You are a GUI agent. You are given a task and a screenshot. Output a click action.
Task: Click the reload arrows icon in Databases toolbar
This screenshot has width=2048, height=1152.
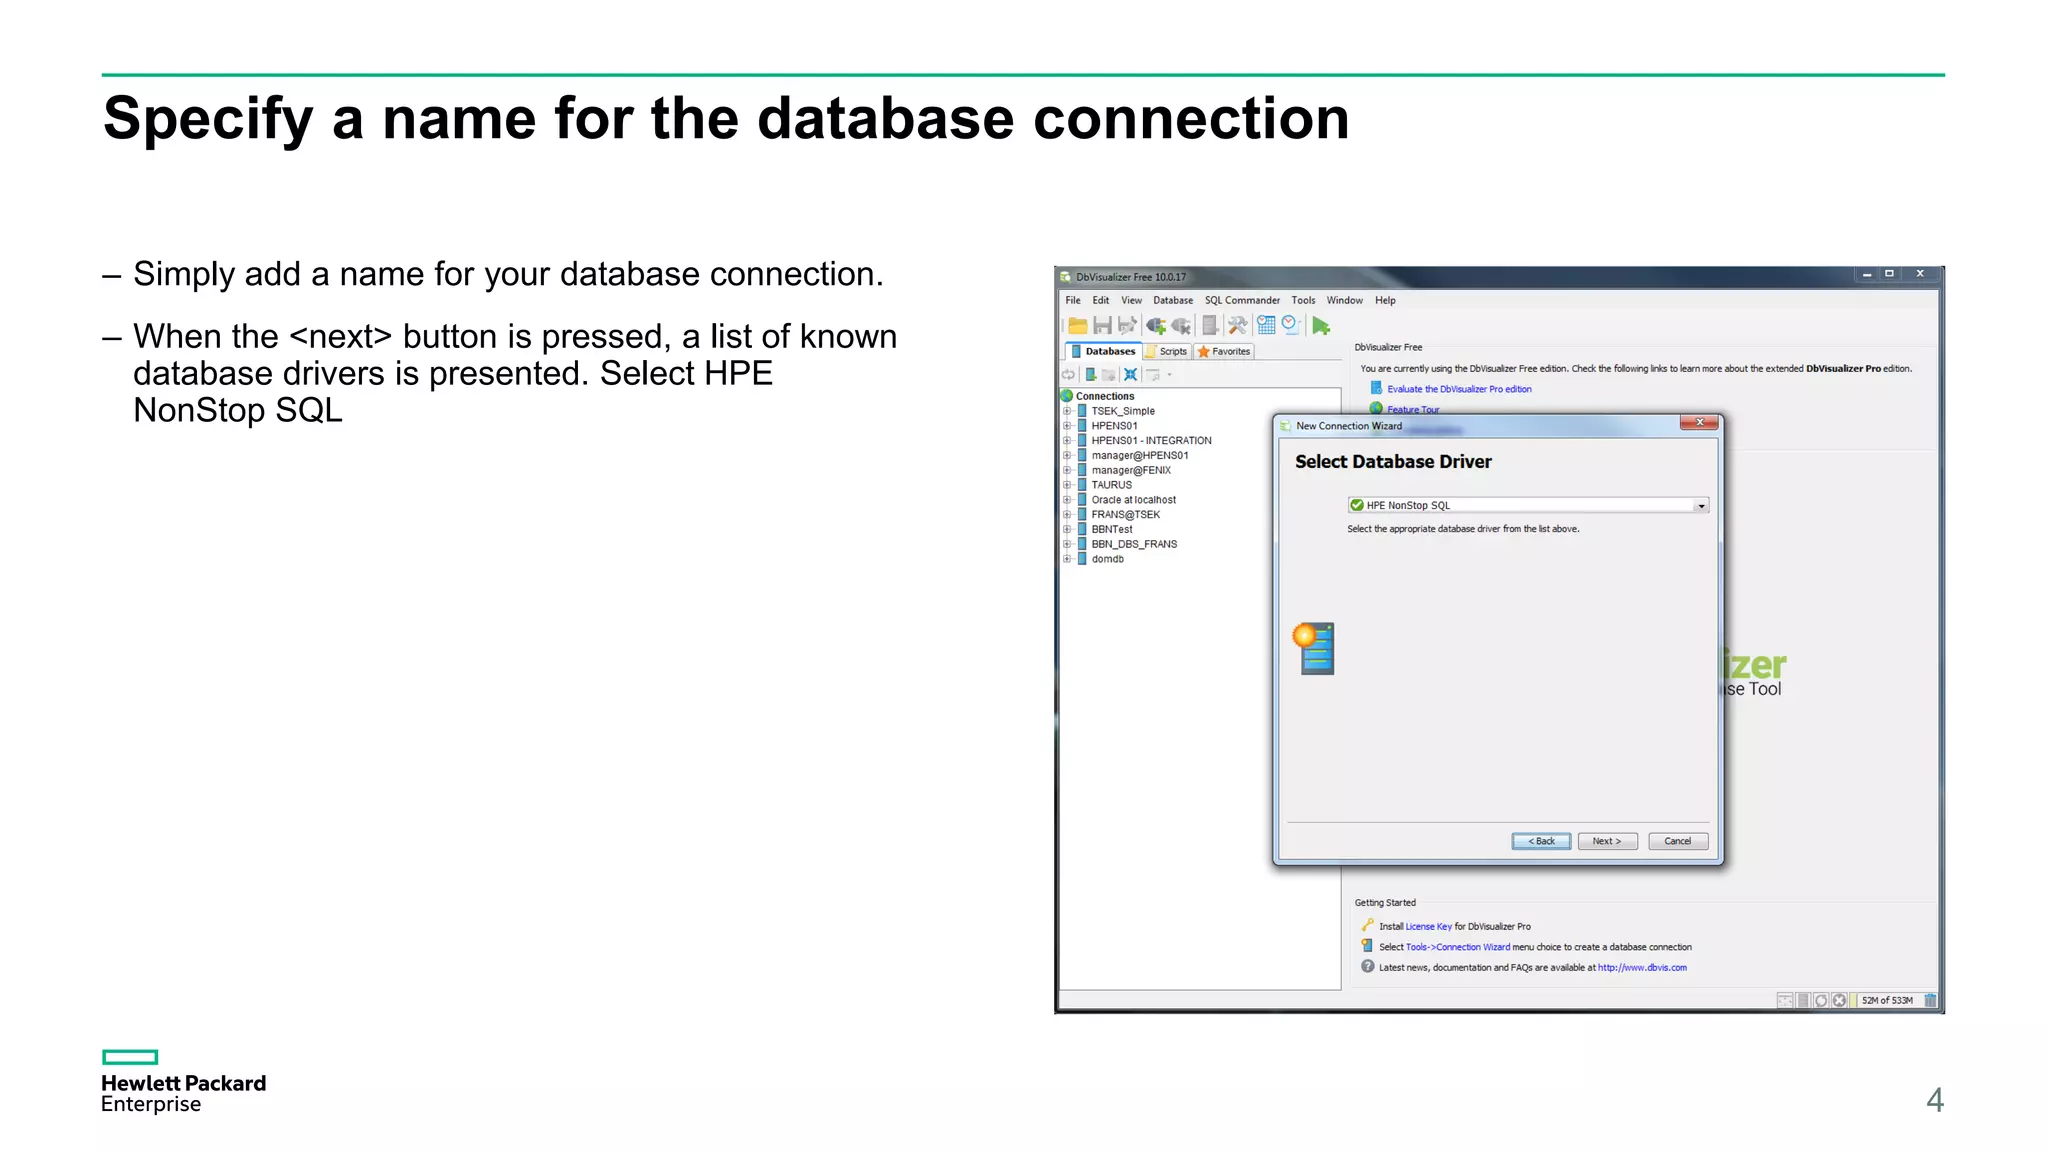(x=1068, y=375)
